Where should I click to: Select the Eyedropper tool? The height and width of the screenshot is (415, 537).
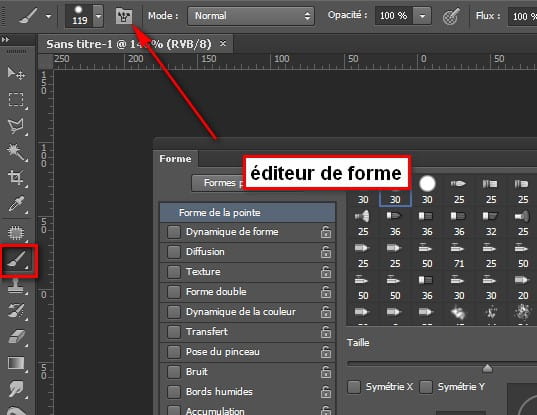(x=16, y=204)
